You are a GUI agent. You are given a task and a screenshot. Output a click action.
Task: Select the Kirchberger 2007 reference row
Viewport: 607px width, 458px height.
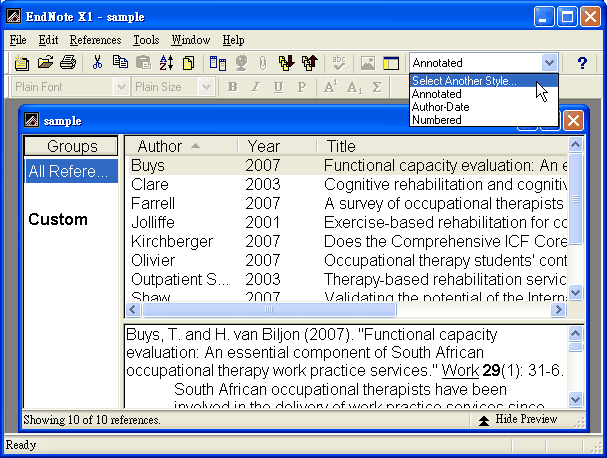[x=348, y=241]
